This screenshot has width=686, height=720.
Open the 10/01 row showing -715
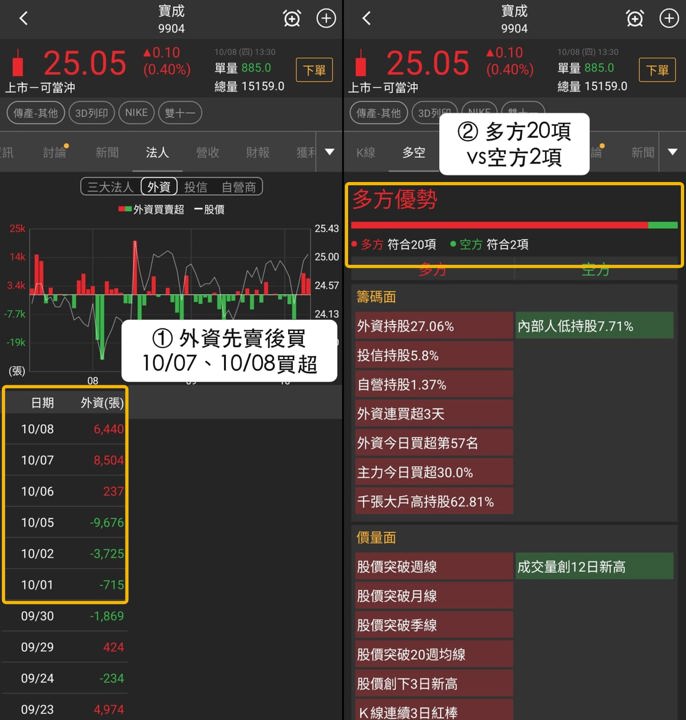pos(65,585)
